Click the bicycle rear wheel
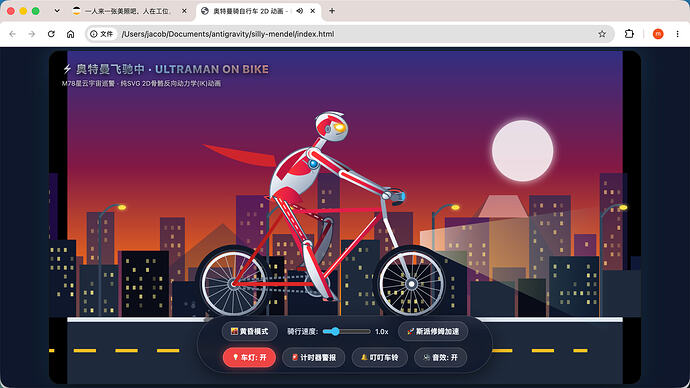The width and height of the screenshot is (690, 388). 233,283
